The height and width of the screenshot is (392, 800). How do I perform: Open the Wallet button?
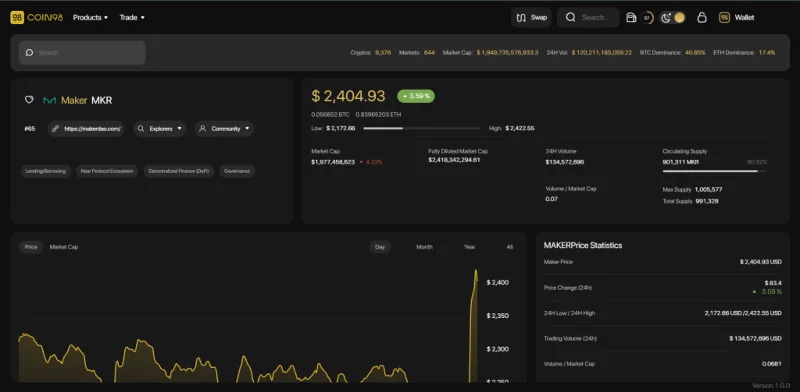pos(736,17)
